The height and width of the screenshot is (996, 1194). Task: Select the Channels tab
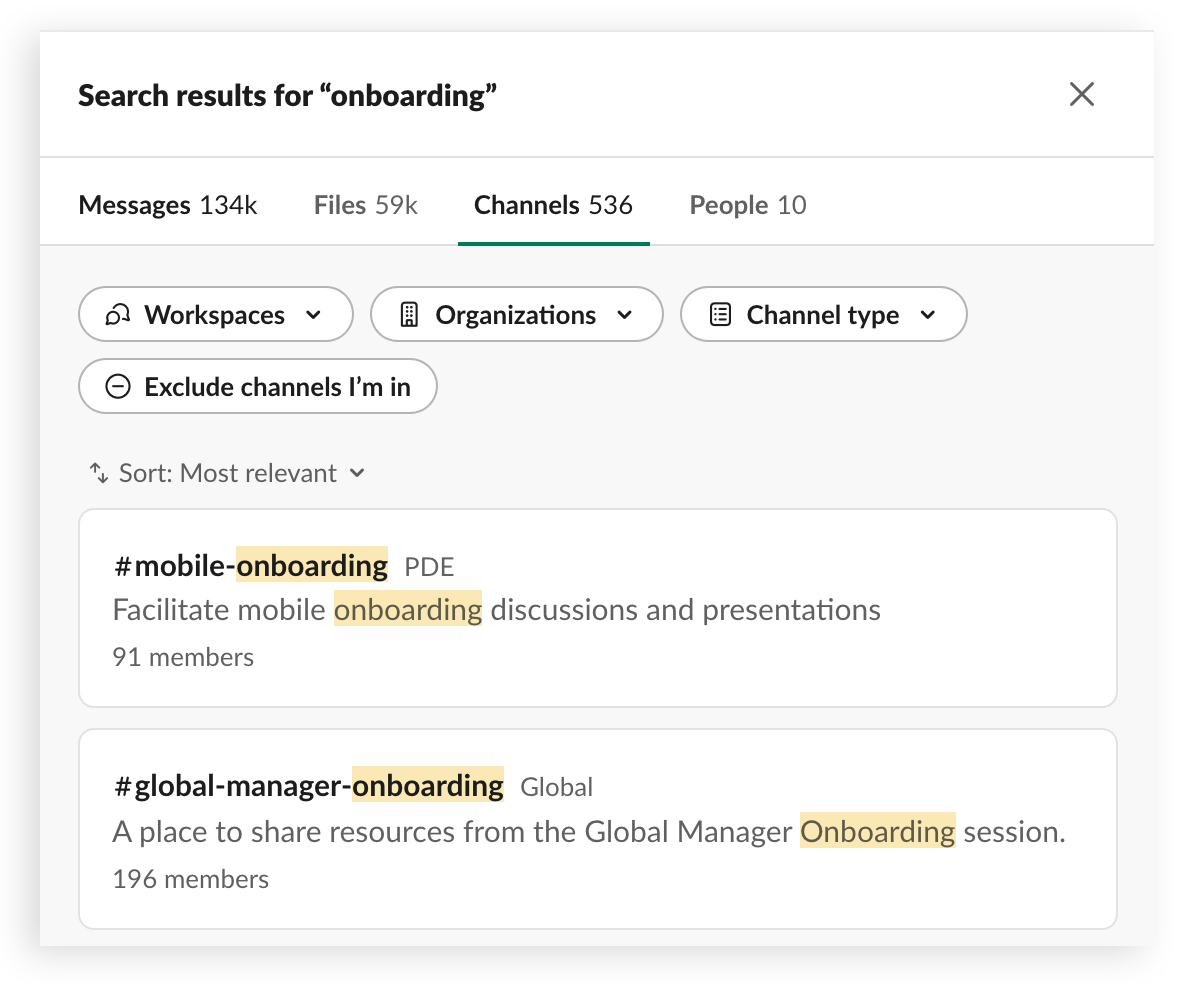click(553, 205)
